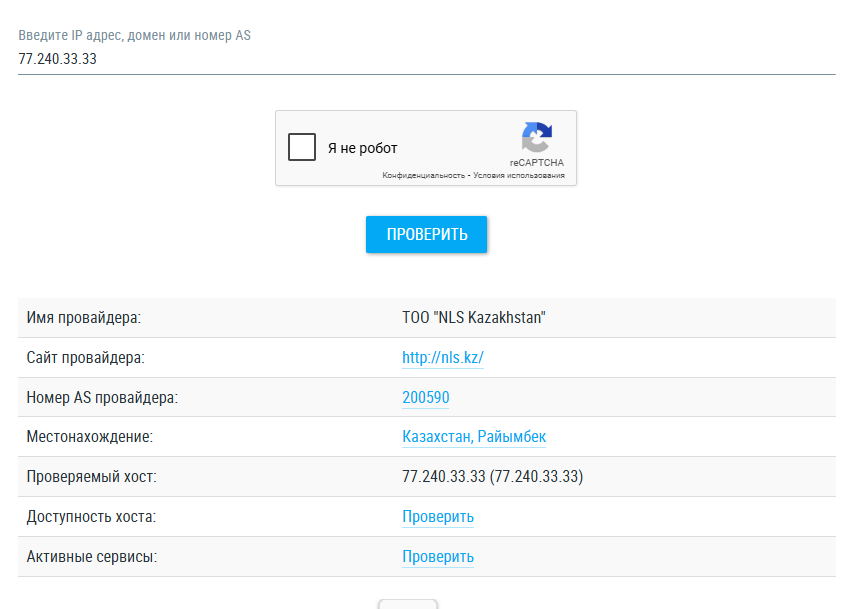854x609 pixels.
Task: Open the provider site link http://nls.kz/
Action: (x=443, y=357)
